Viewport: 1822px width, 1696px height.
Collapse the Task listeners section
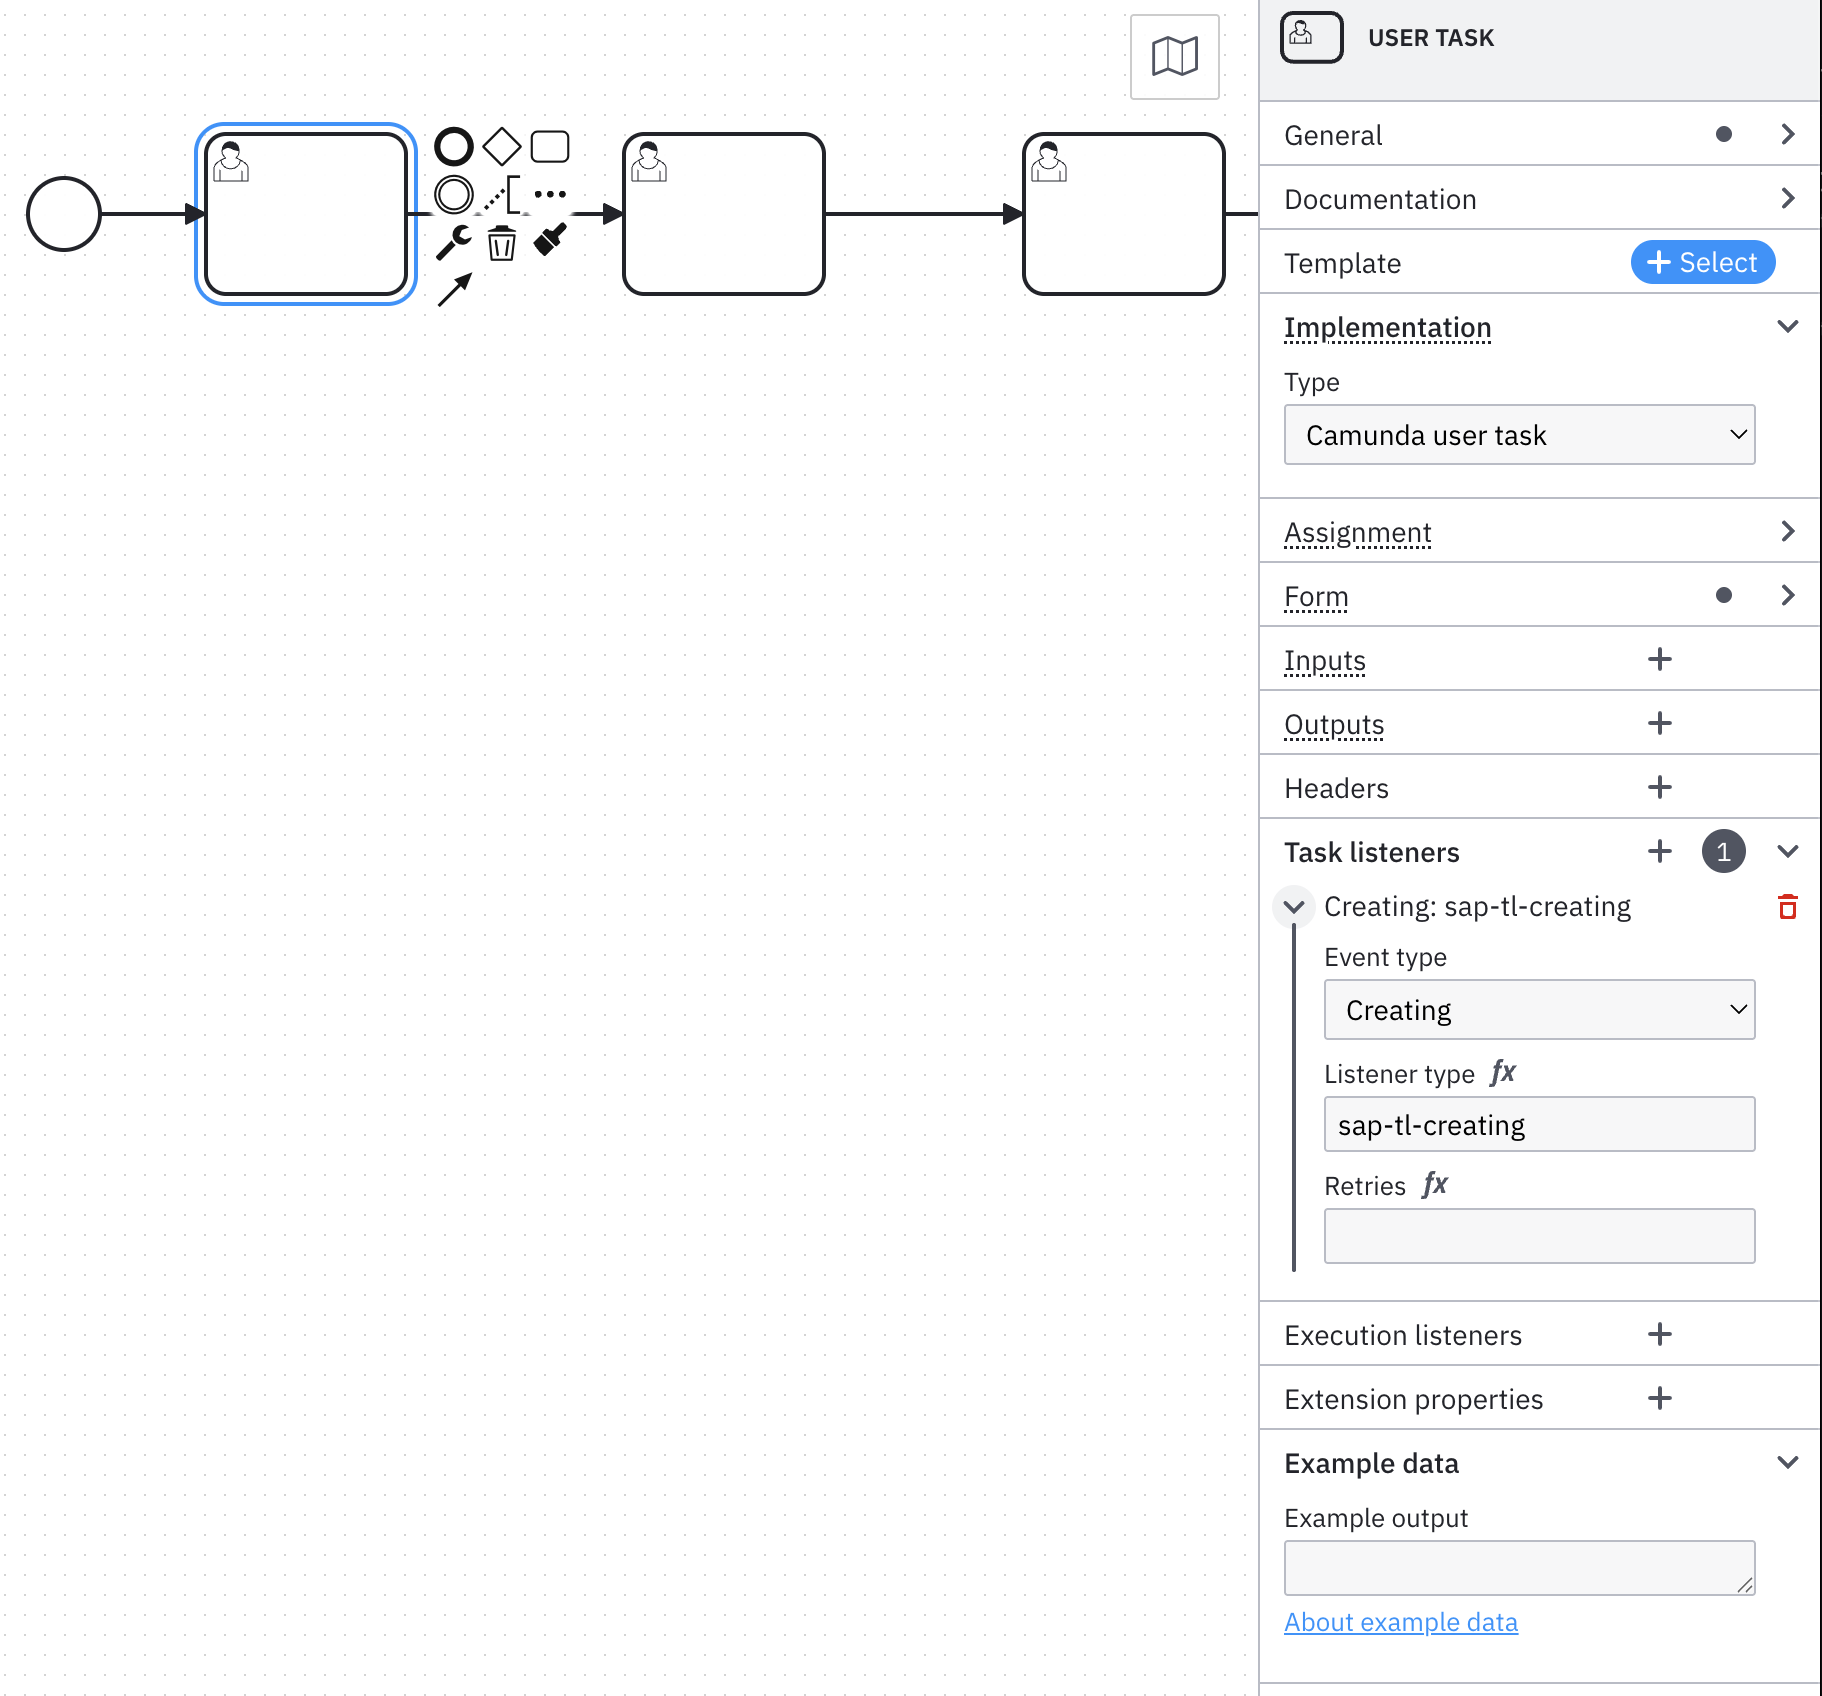(1787, 851)
